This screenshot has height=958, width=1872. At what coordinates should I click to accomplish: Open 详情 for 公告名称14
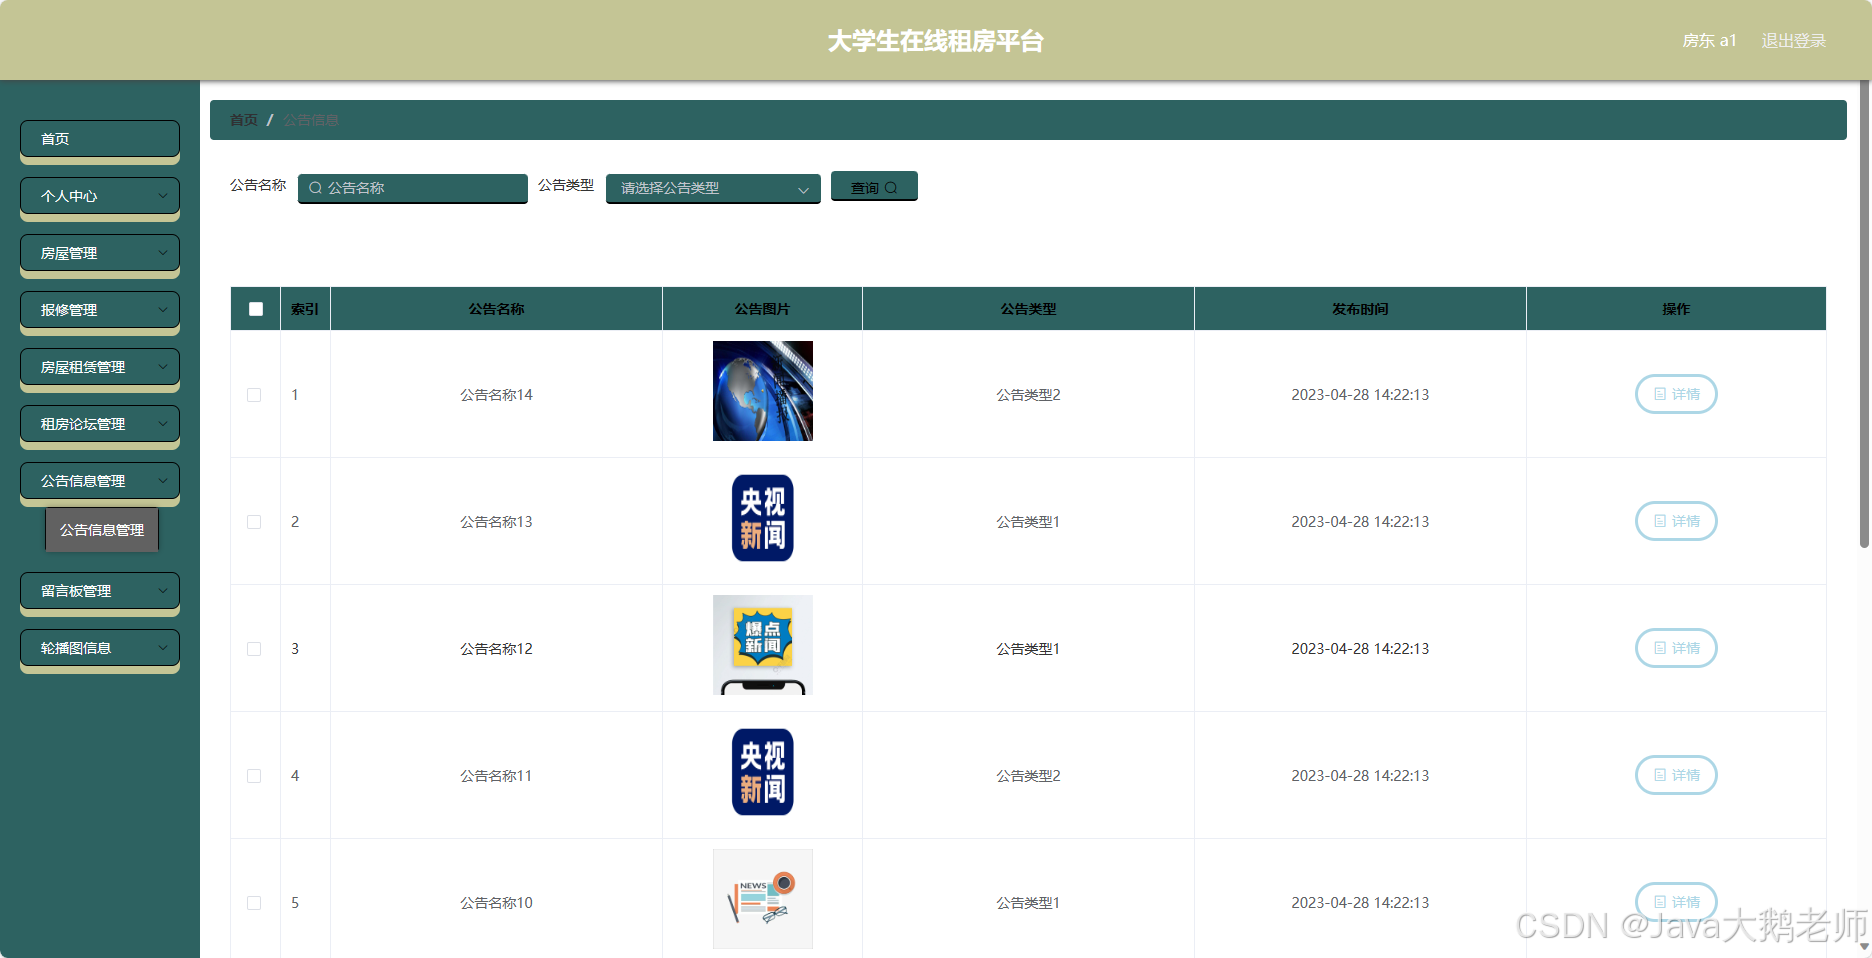coord(1676,394)
